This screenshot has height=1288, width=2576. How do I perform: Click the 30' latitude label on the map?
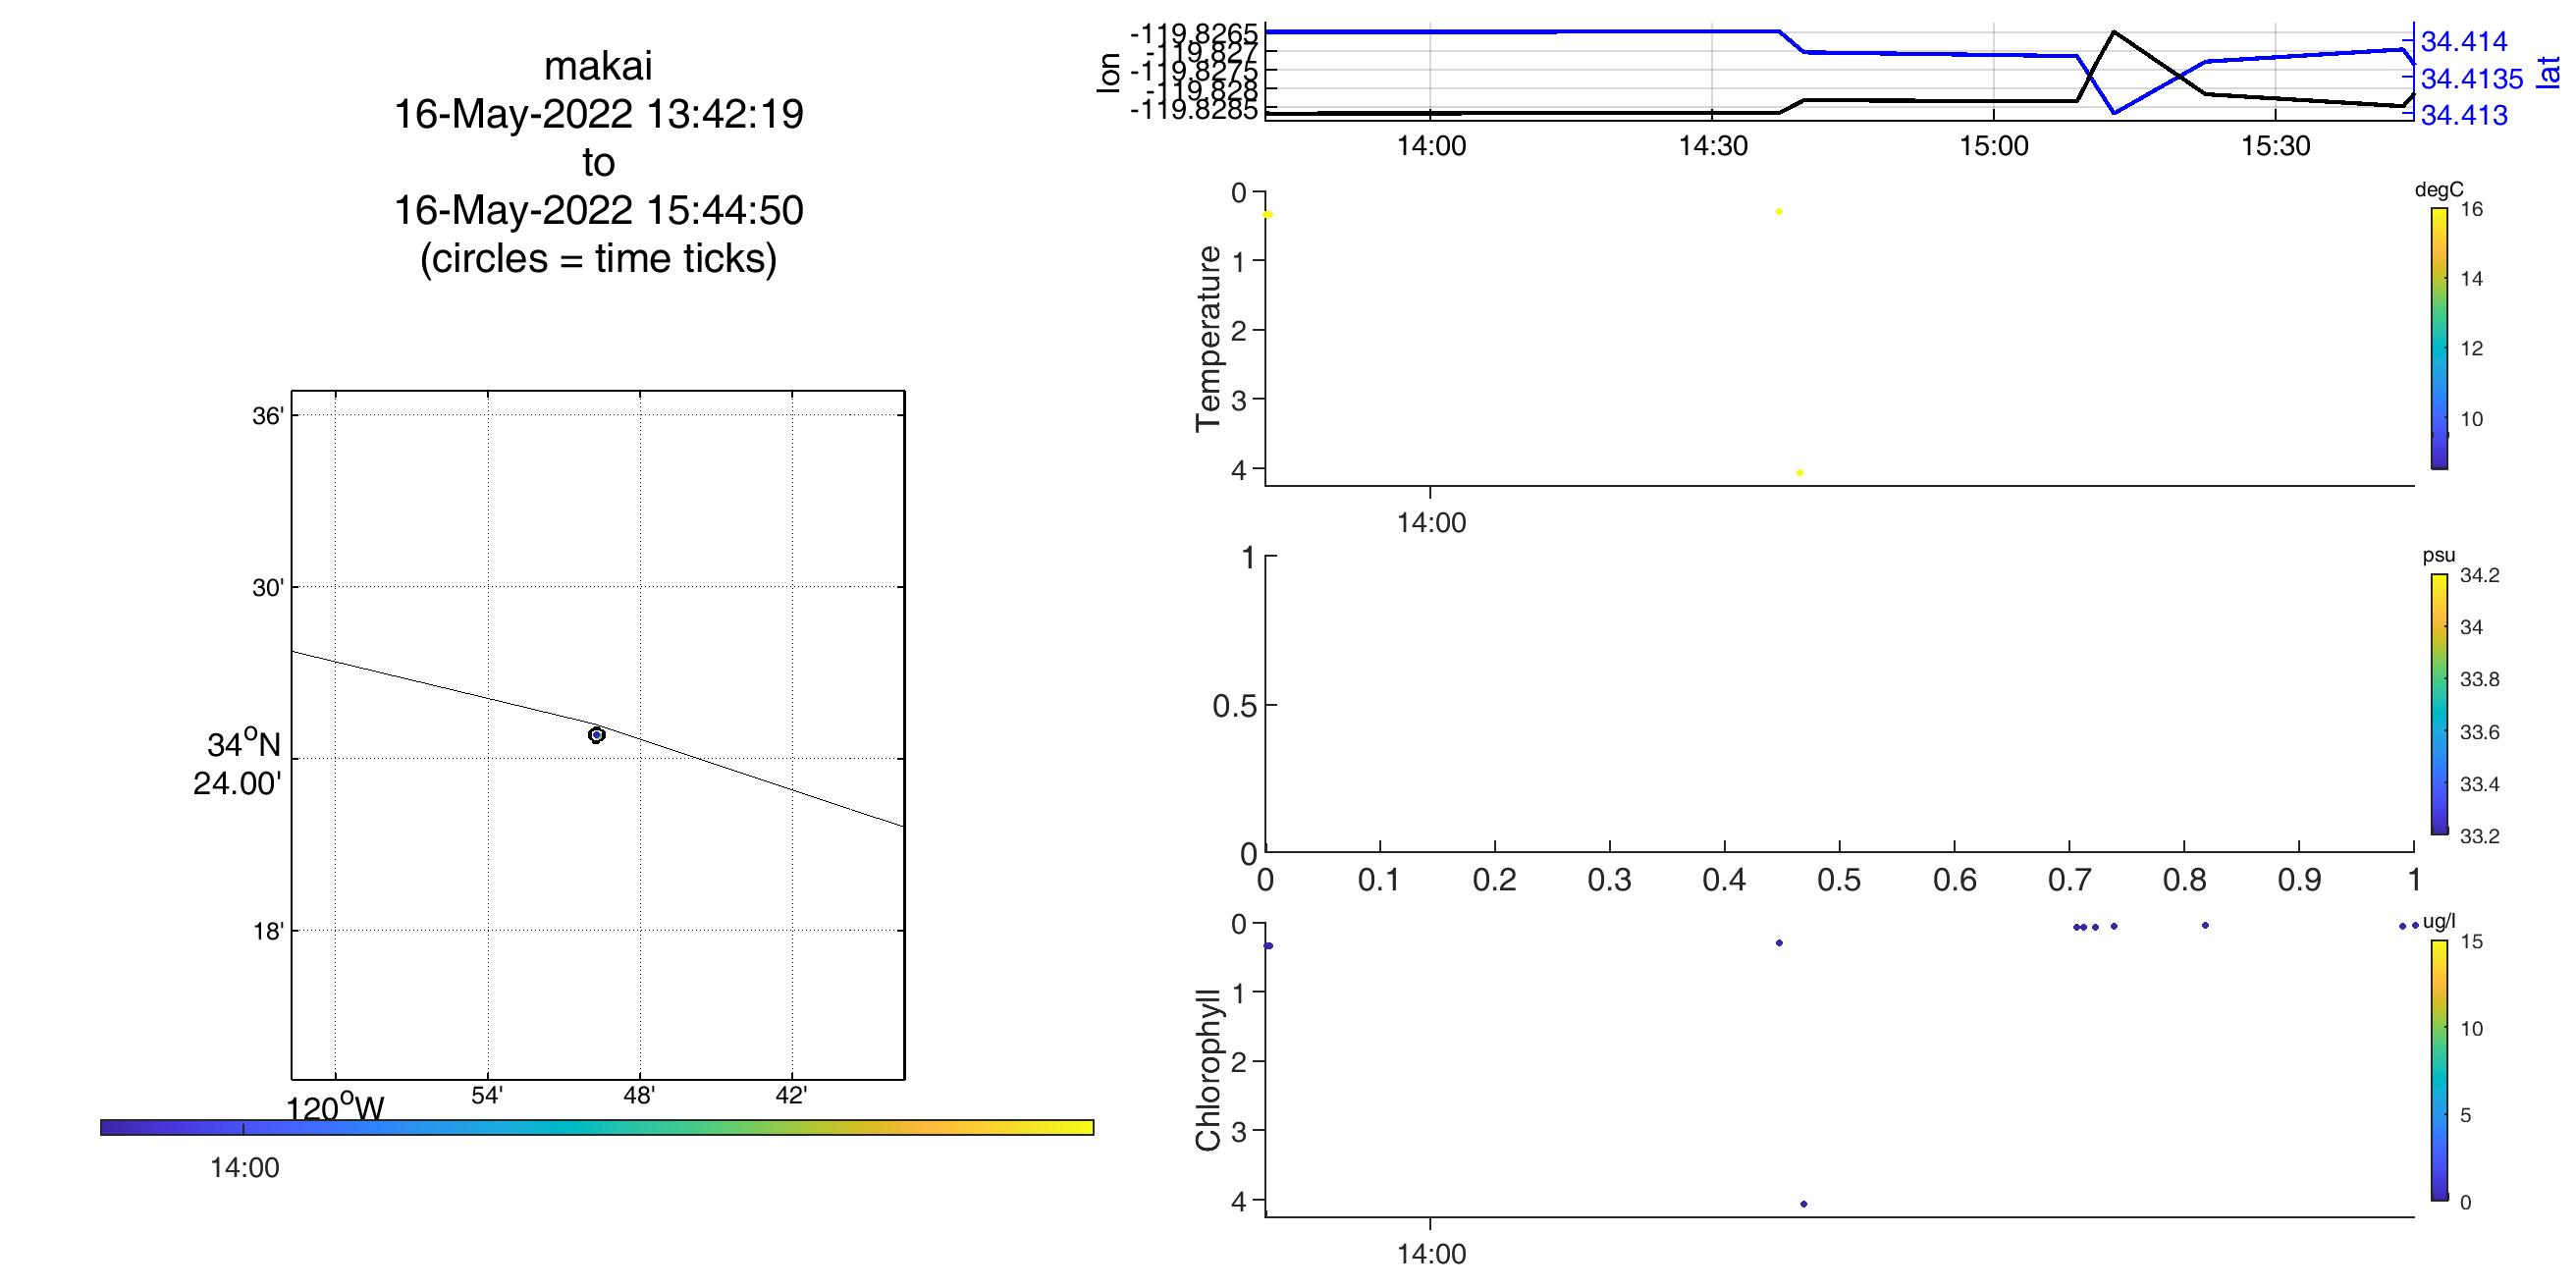pyautogui.click(x=268, y=588)
